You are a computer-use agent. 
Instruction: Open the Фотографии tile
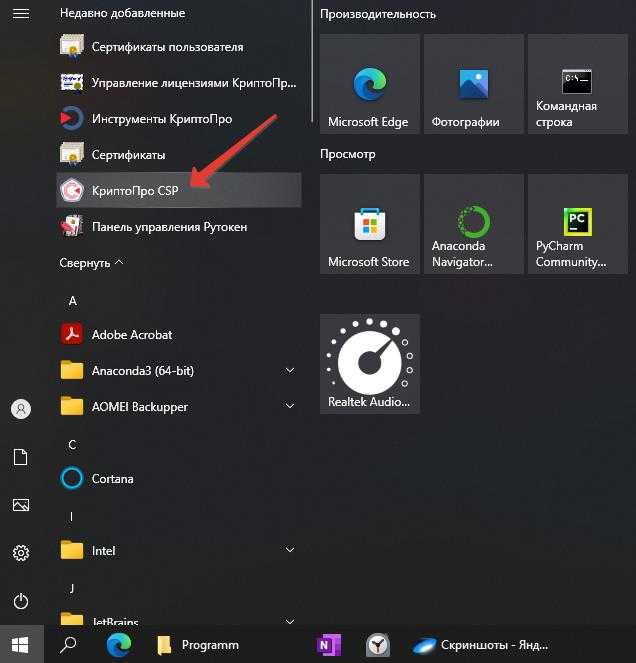474,84
